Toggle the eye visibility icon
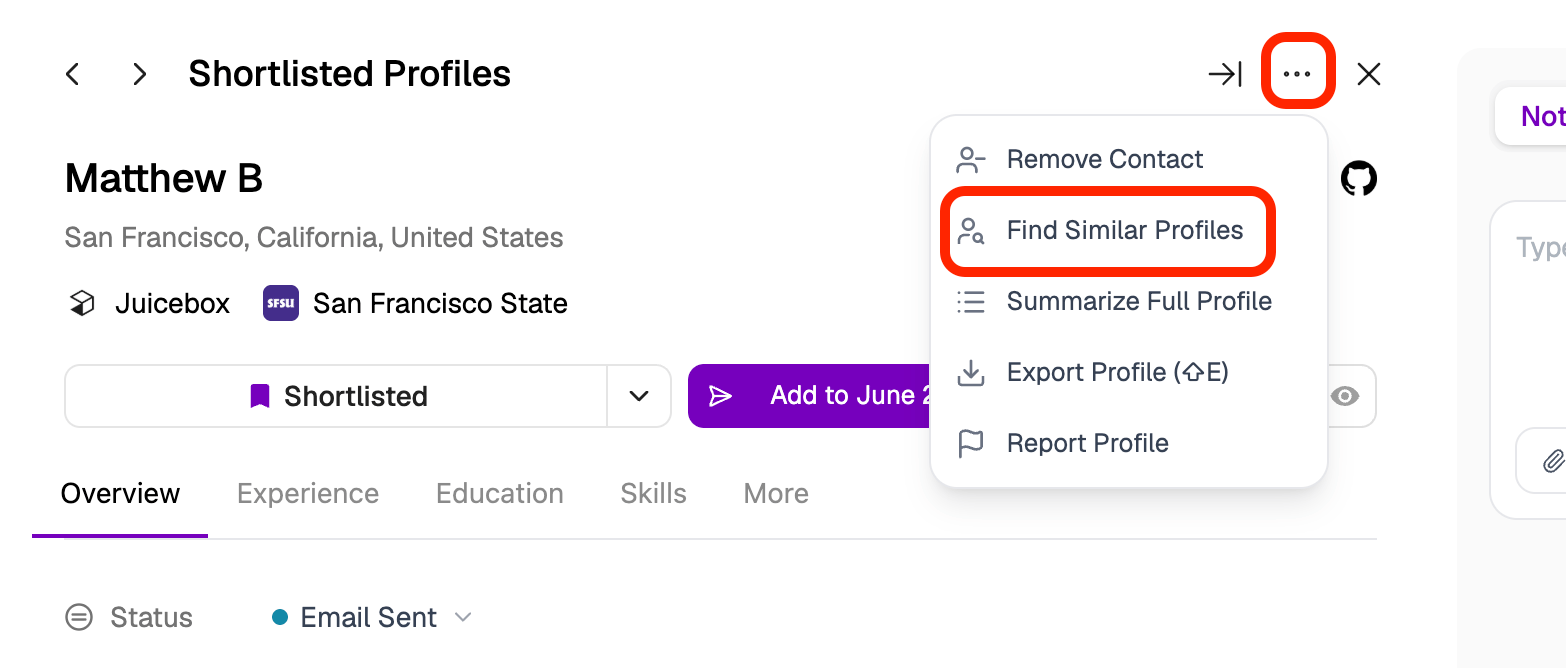1566x668 pixels. click(x=1345, y=396)
